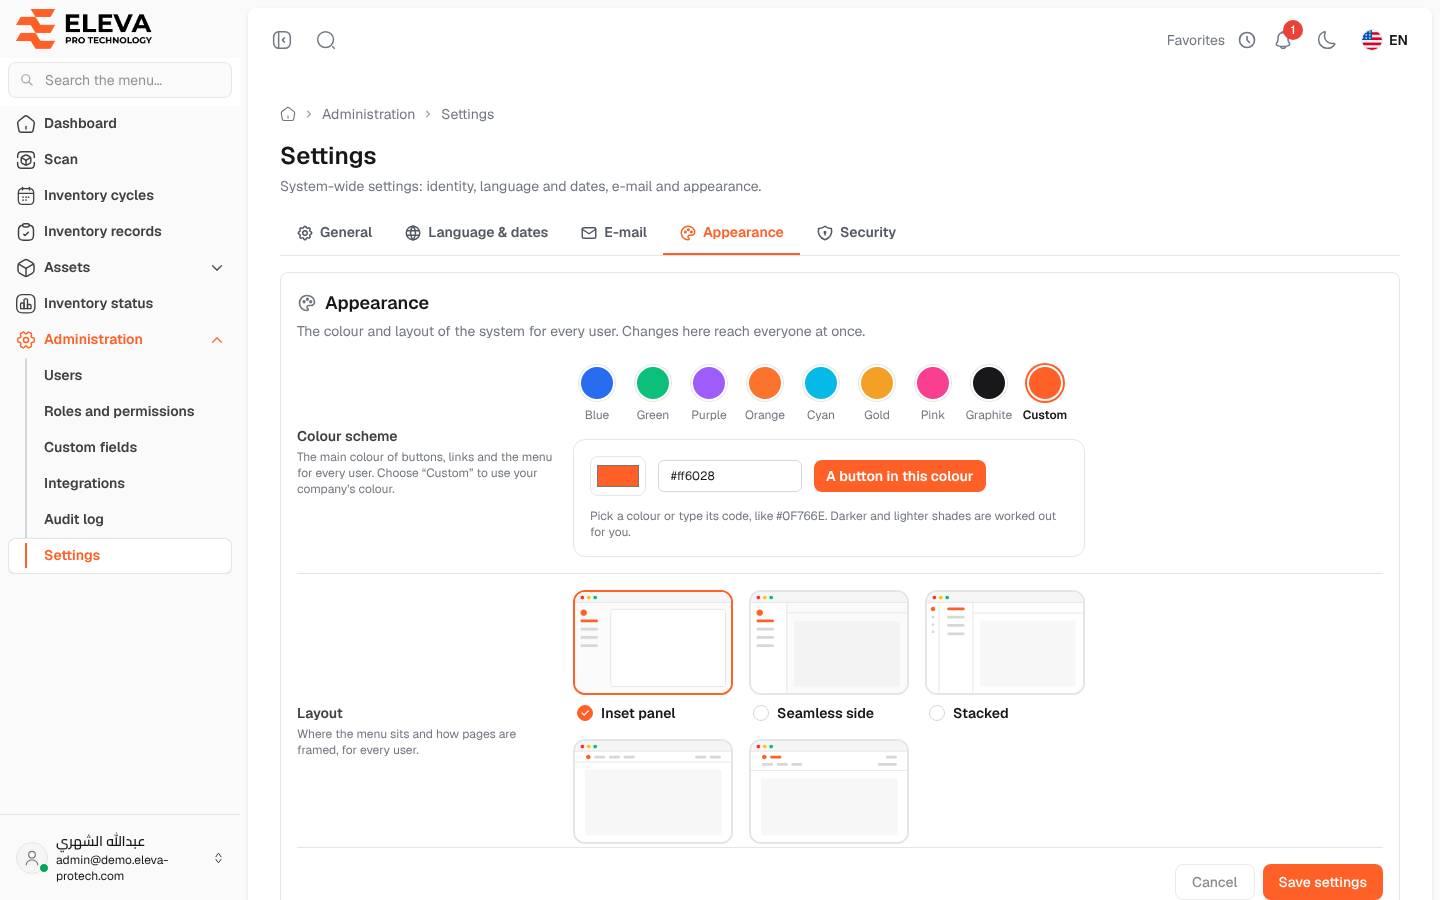Viewport: 1440px width, 900px height.
Task: Click the Inventory cycles calendar icon
Action: pos(26,196)
